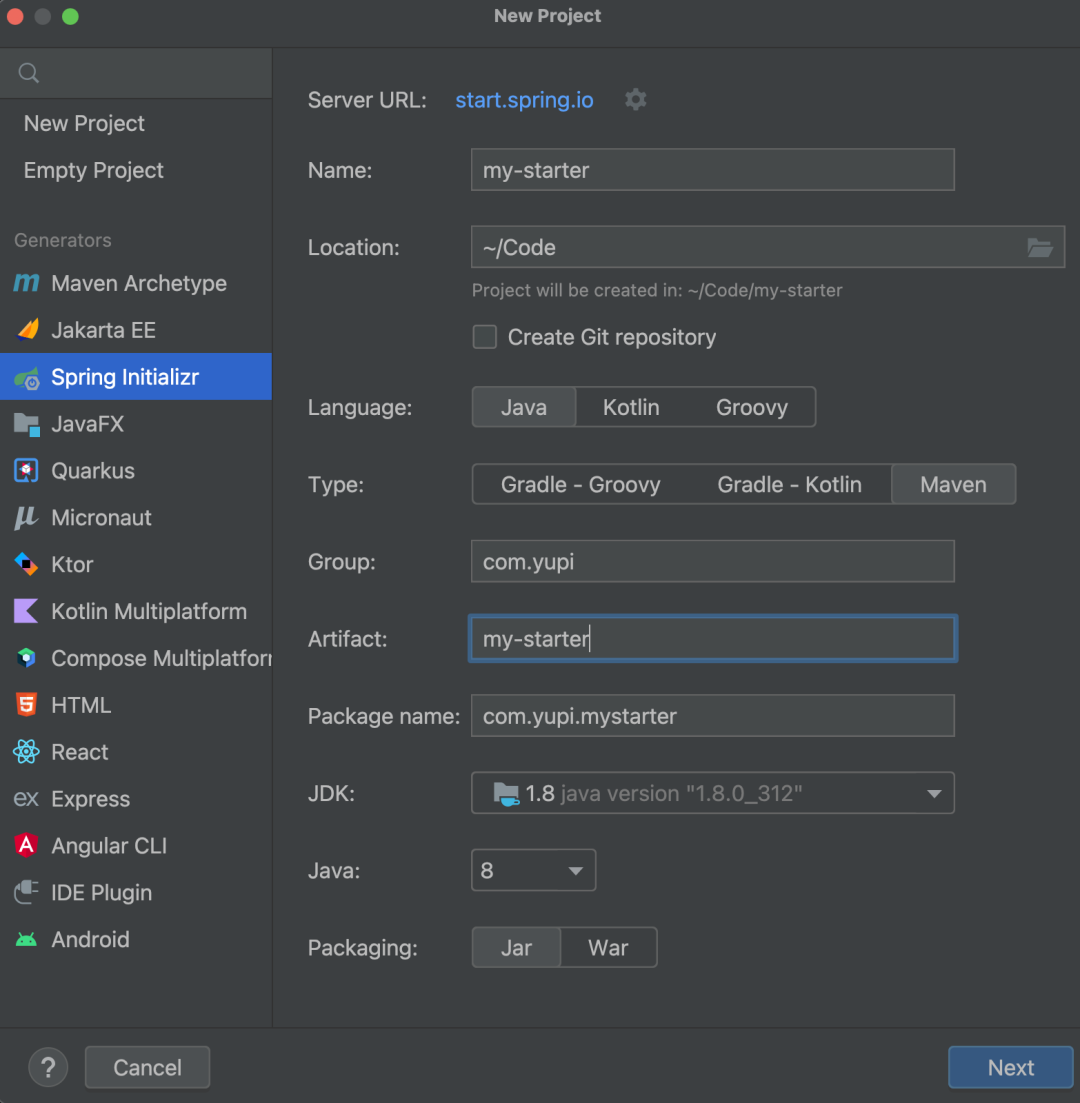Select Empty Project in the sidebar
1080x1103 pixels.
pos(94,171)
